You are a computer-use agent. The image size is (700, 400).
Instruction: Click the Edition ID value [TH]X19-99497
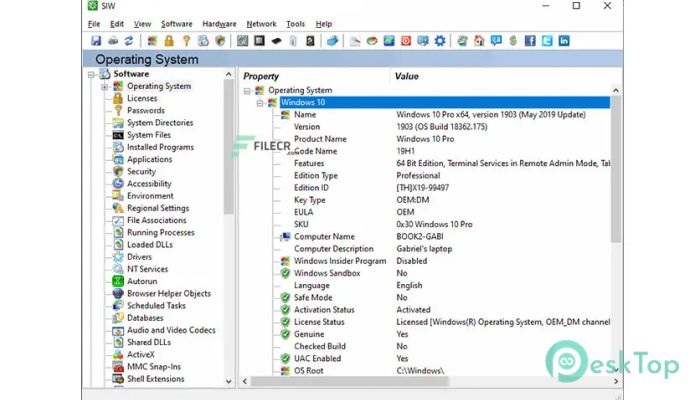click(422, 188)
